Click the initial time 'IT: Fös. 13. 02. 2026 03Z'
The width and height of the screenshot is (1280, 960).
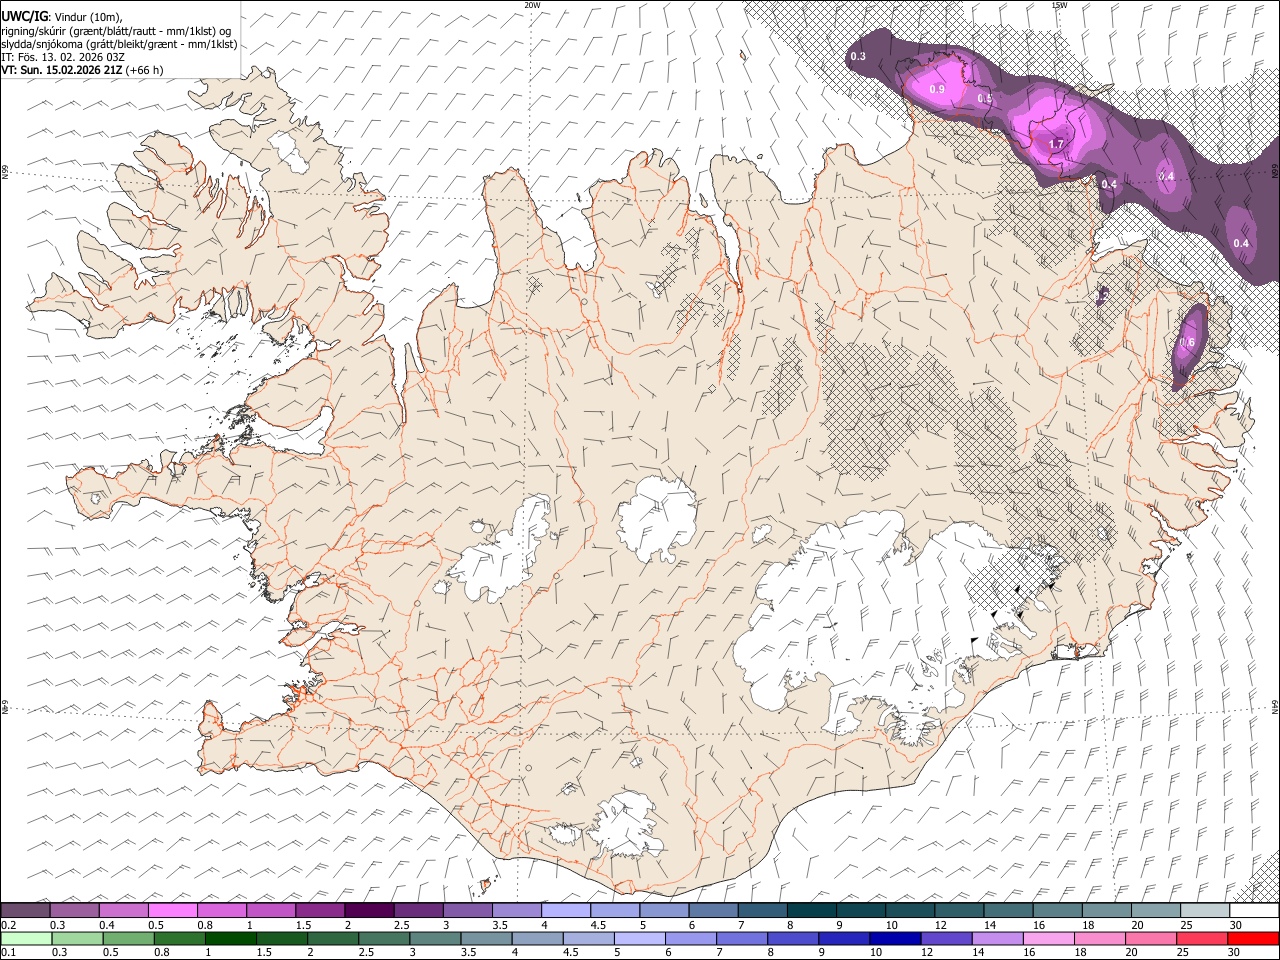point(63,57)
